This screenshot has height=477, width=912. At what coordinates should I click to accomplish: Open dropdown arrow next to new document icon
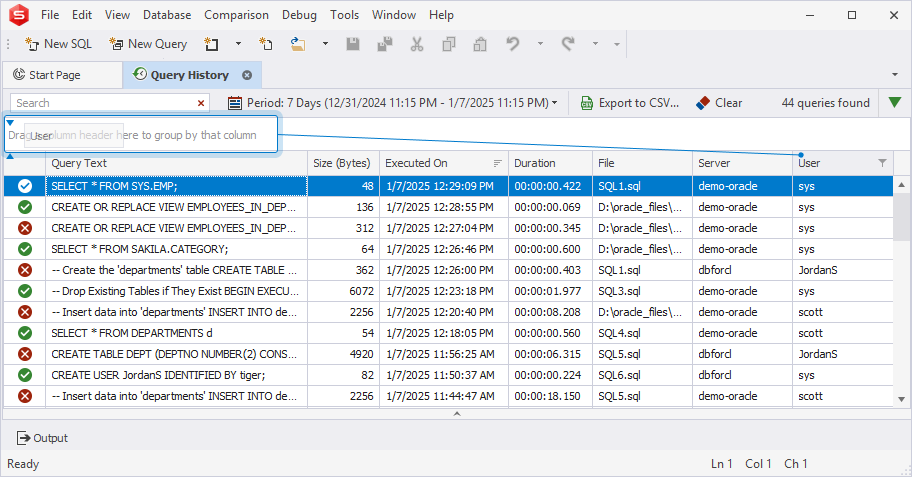(238, 44)
